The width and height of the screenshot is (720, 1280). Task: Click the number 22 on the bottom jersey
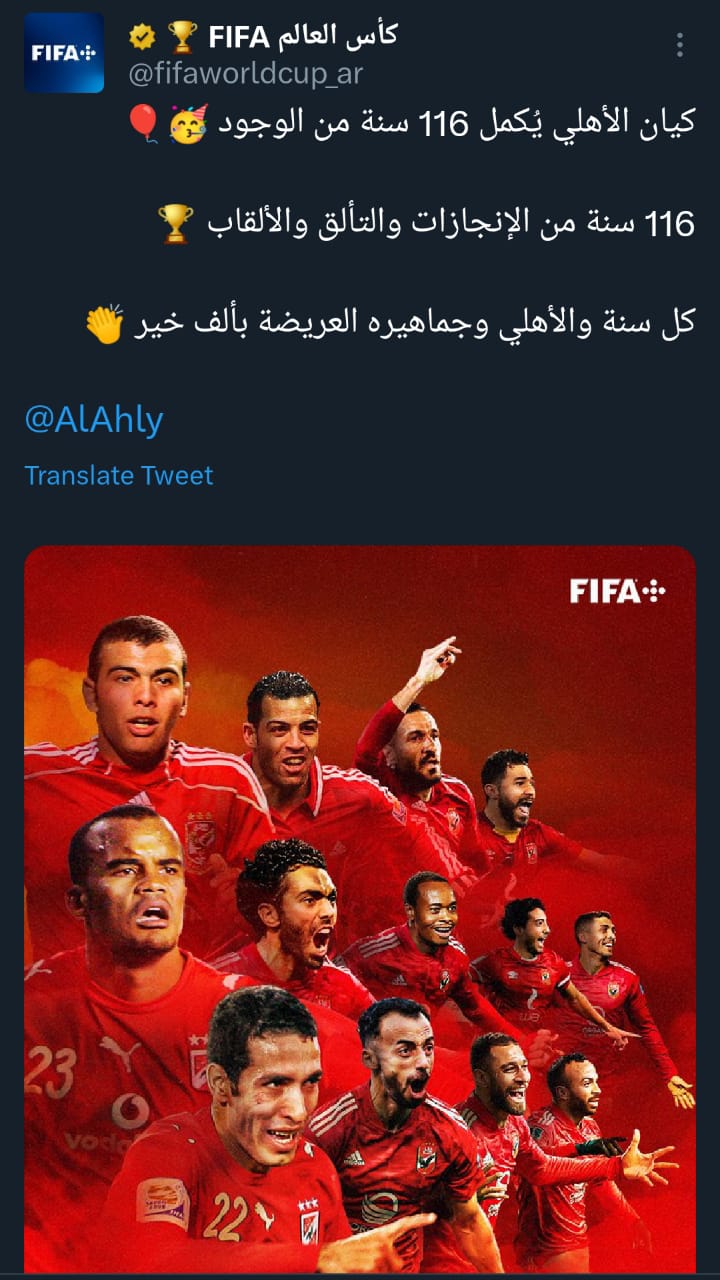pos(226,1215)
